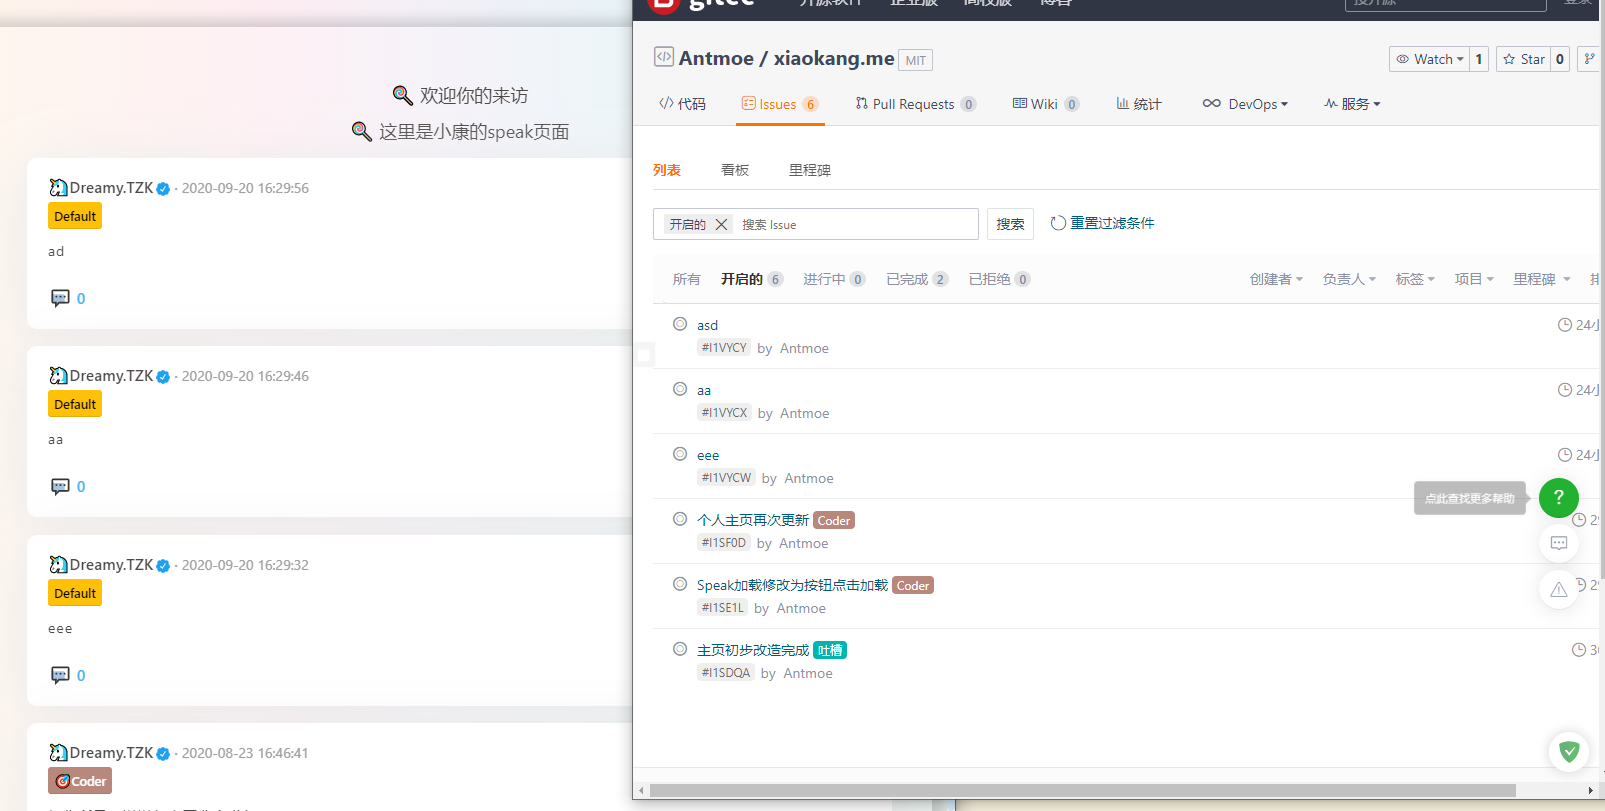Click the horizontal scrollbar of Gitee window

tap(1082, 790)
